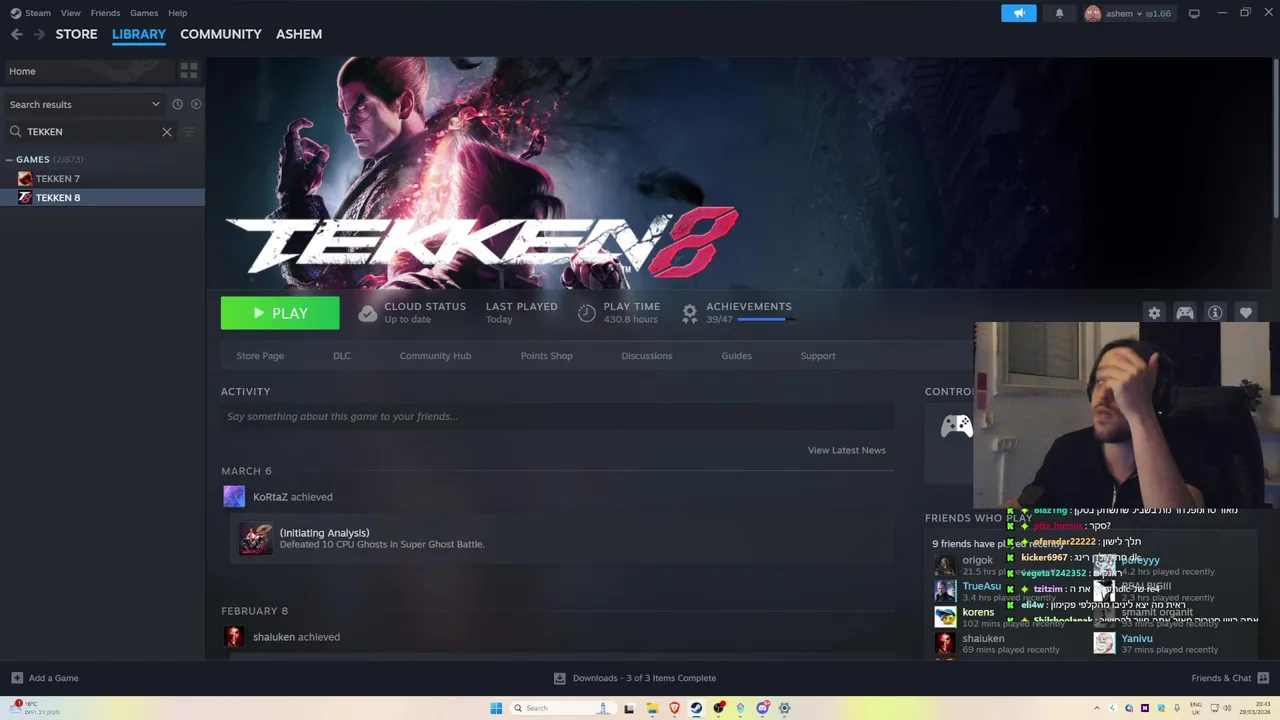Open the Windows Start menu
Viewport: 1280px width, 720px height.
tap(496, 708)
